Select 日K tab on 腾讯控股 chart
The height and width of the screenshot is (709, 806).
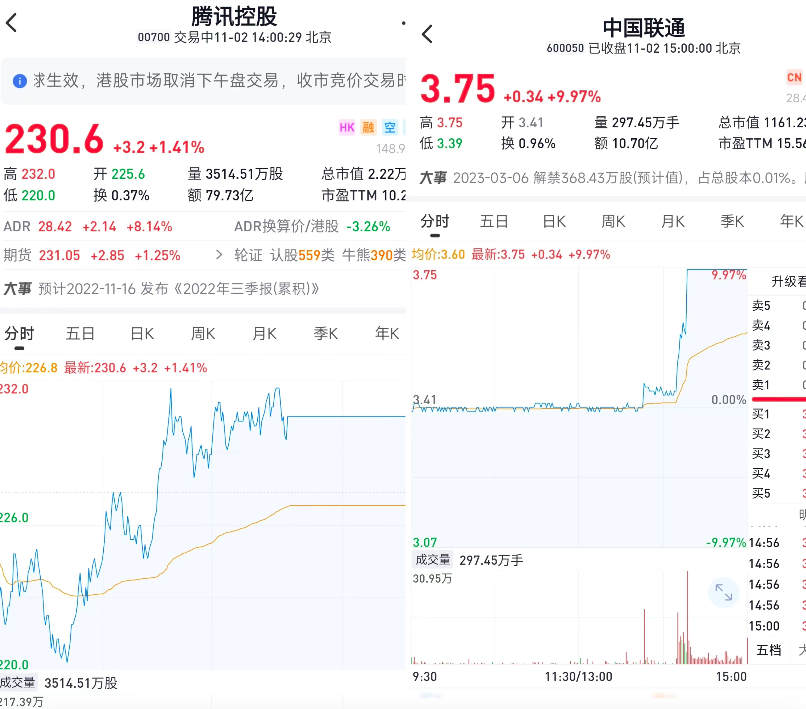142,334
